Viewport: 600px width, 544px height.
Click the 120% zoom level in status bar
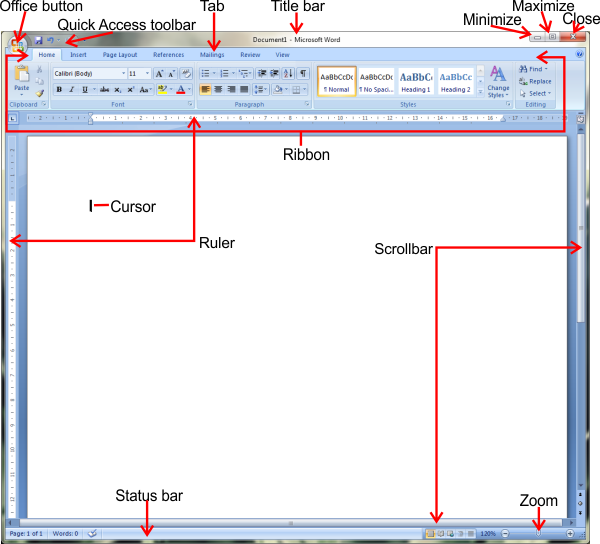click(x=488, y=533)
